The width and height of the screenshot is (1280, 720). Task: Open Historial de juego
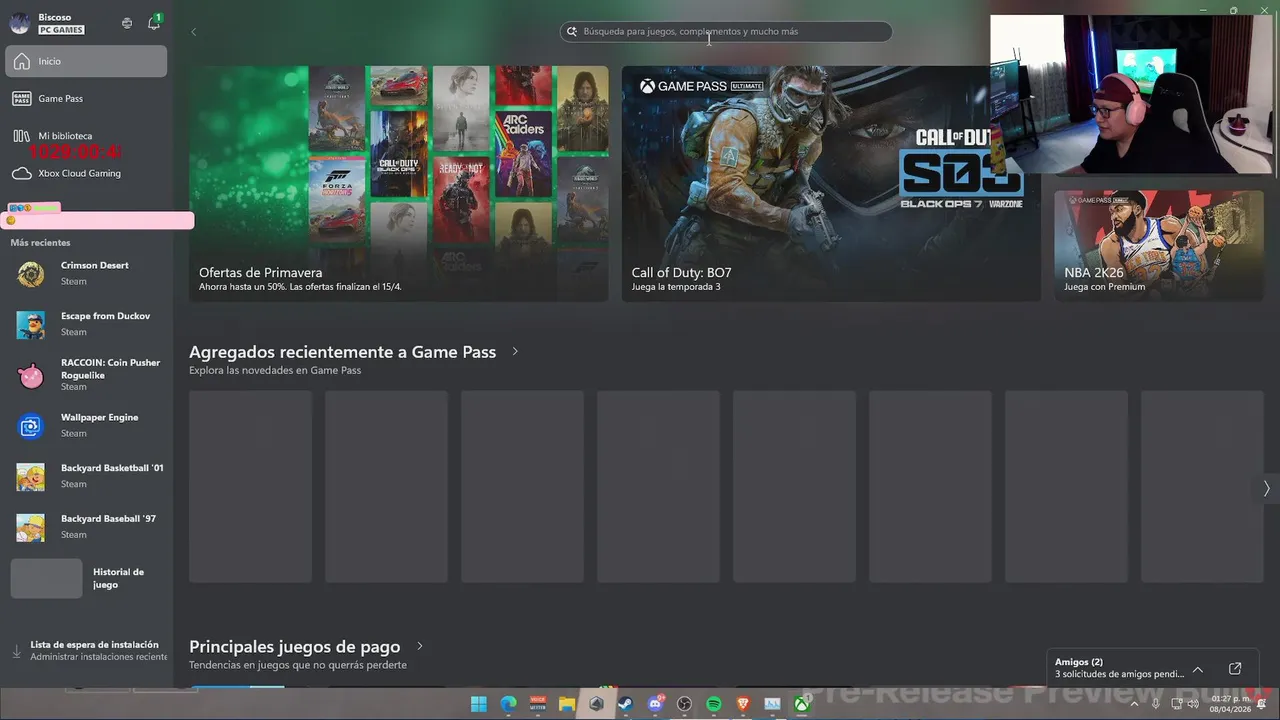86,578
